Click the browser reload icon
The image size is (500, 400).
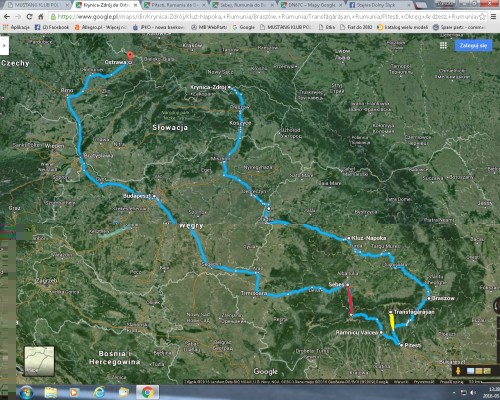point(29,17)
